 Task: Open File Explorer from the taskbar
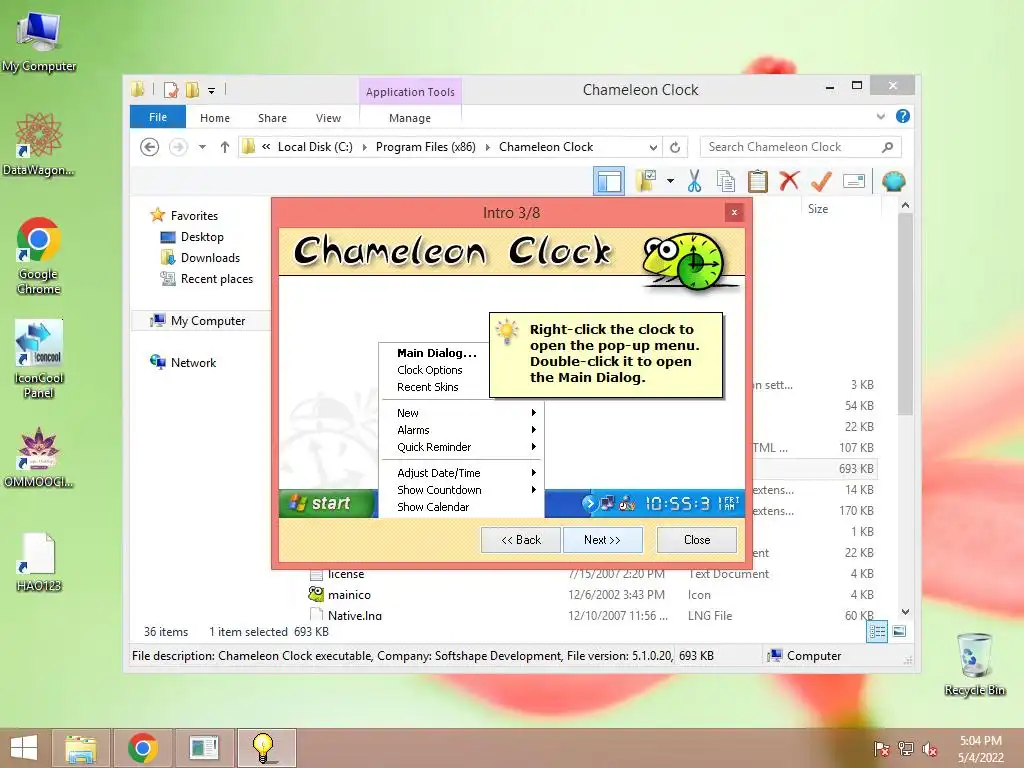[80, 748]
